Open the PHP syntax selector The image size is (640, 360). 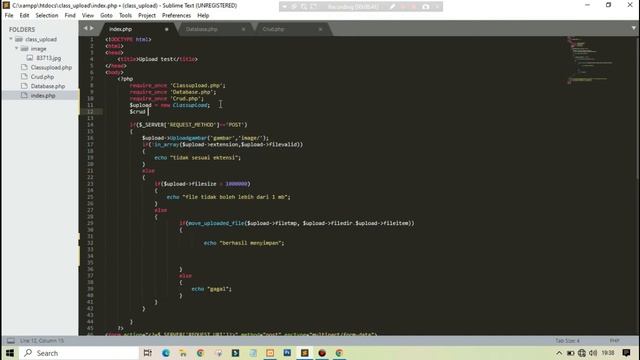(614, 341)
